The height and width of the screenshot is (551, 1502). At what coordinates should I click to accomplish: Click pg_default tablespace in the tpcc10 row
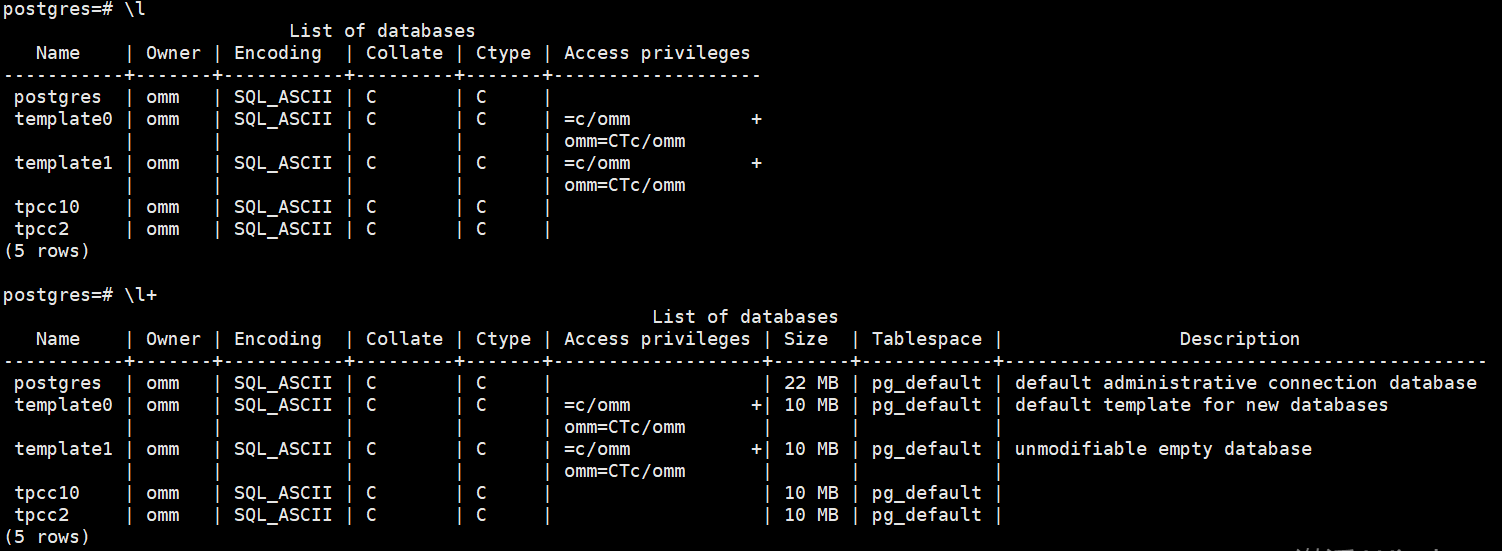coord(926,493)
